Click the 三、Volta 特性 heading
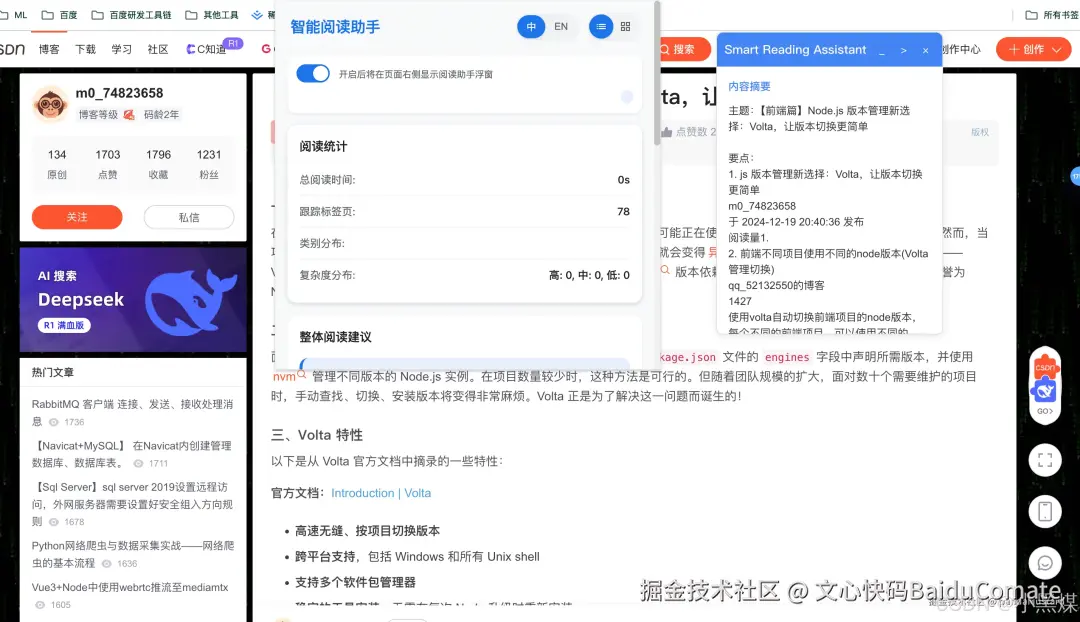The width and height of the screenshot is (1080, 622). point(317,435)
